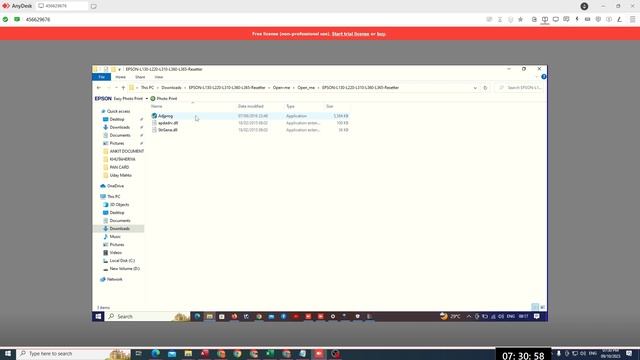Select This PC in the navigation pane
This screenshot has width=640, height=360.
coord(110,197)
